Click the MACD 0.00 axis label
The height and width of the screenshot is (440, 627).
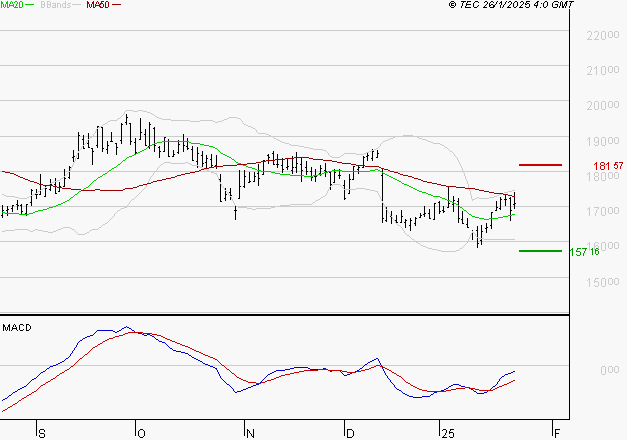610,370
